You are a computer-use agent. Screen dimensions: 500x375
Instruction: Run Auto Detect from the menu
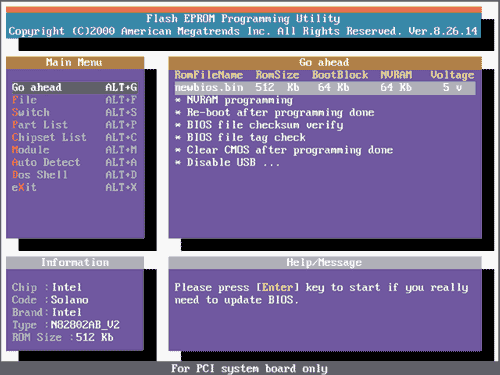[75, 162]
